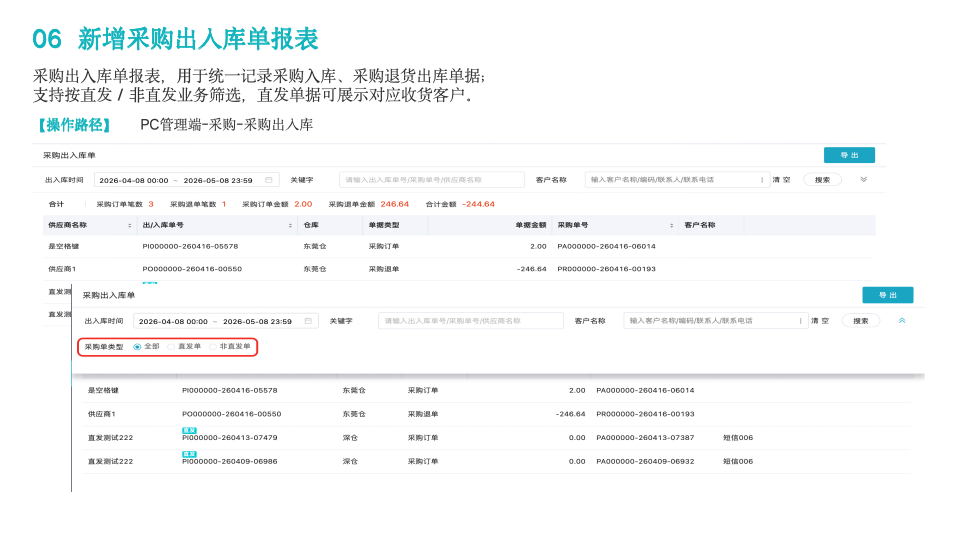
Task: Sort by 供应商名称 column sort icon
Action: coord(130,226)
